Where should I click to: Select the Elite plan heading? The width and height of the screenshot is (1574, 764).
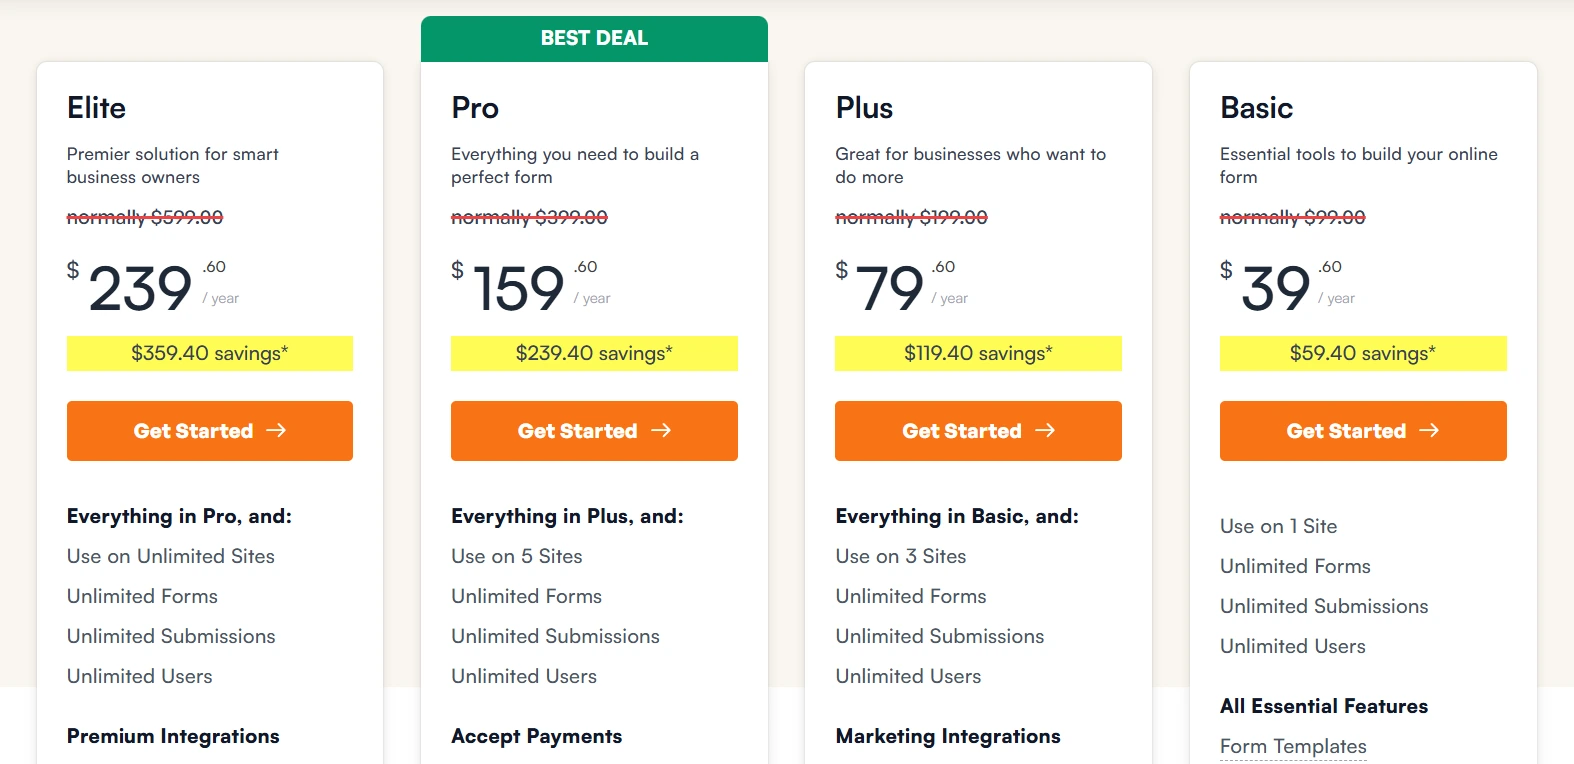click(96, 108)
